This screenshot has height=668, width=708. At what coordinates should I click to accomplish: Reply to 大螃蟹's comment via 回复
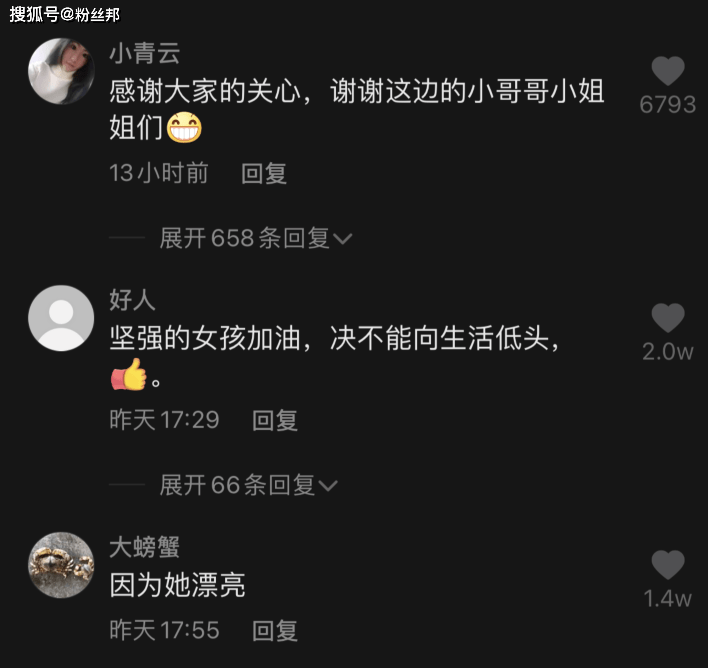pyautogui.click(x=275, y=631)
